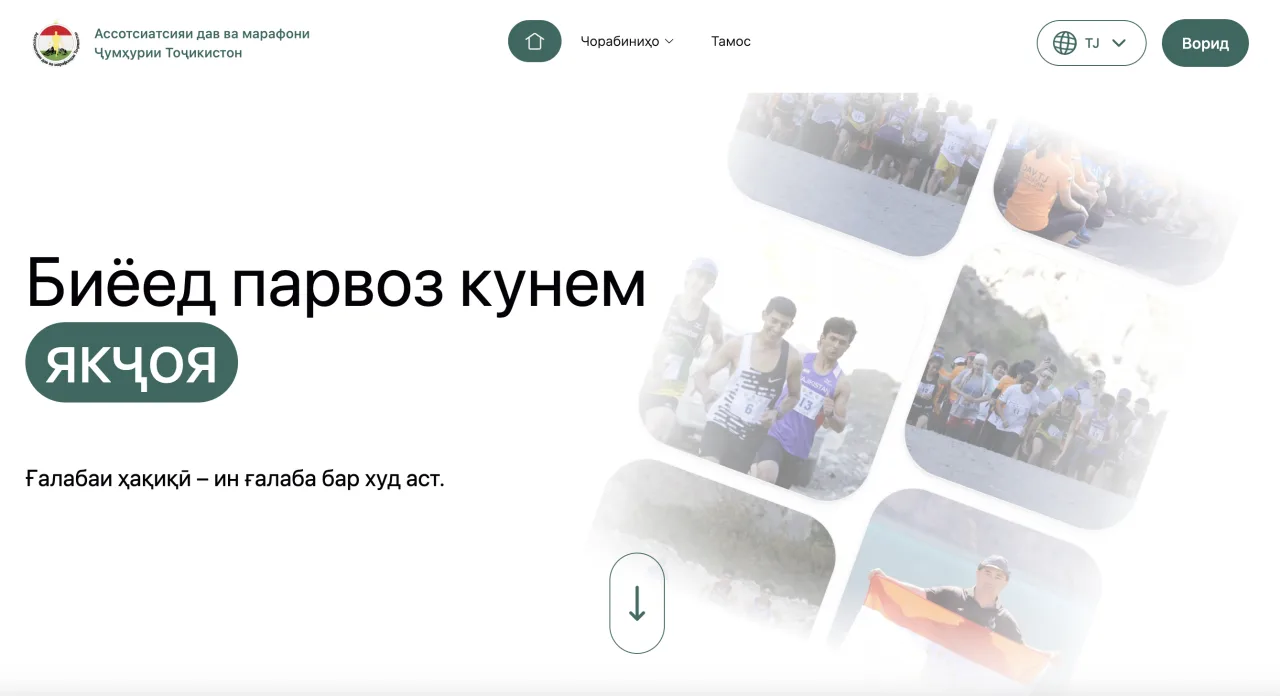This screenshot has width=1280, height=696.
Task: Click the globe language icon
Action: (1065, 43)
